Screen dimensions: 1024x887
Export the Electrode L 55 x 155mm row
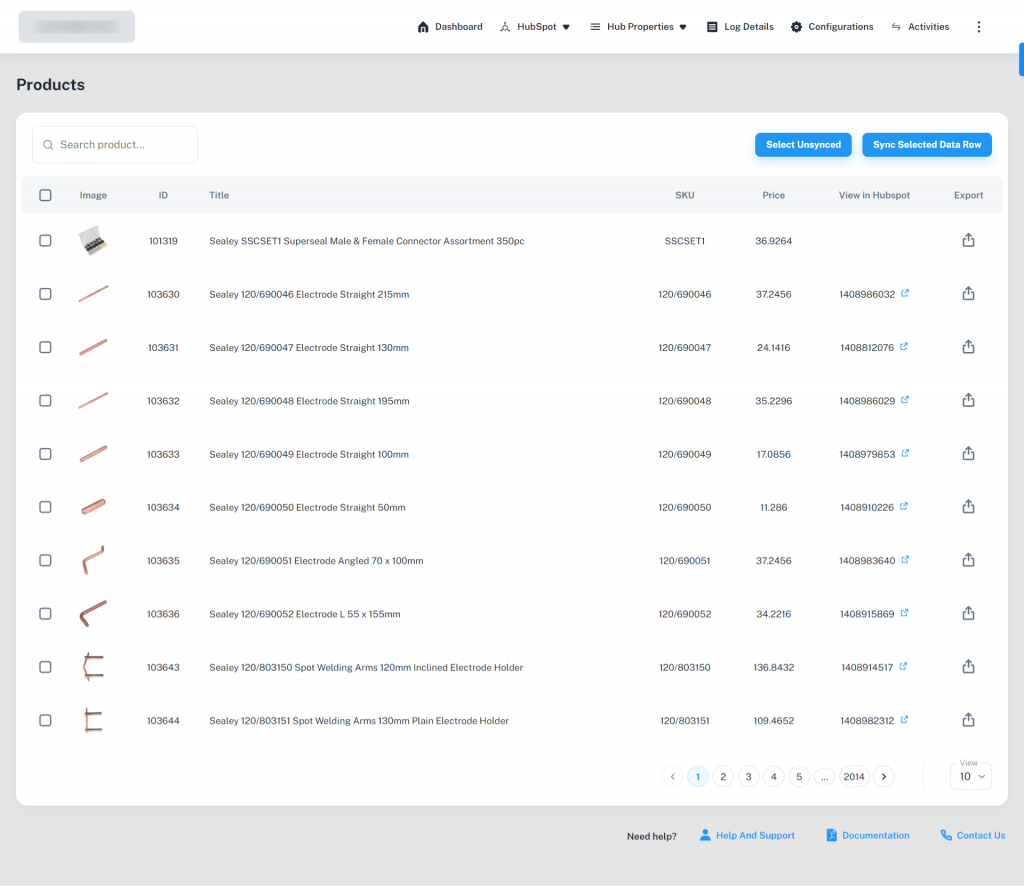[x=968, y=613]
